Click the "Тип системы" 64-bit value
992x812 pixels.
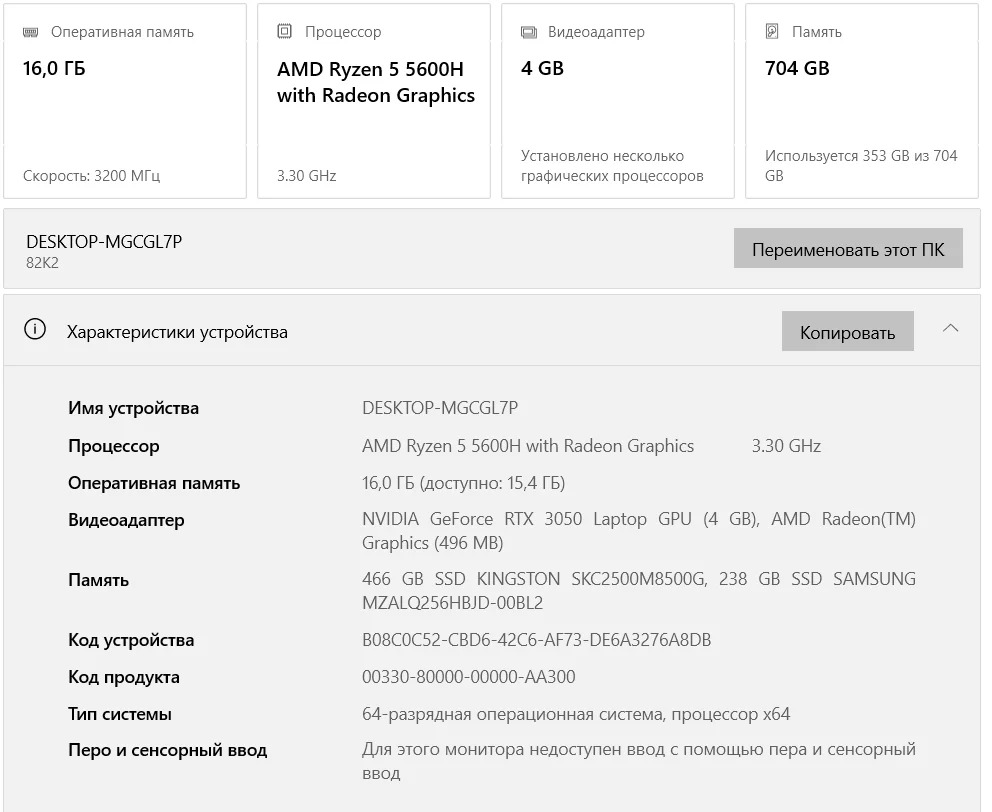575,714
